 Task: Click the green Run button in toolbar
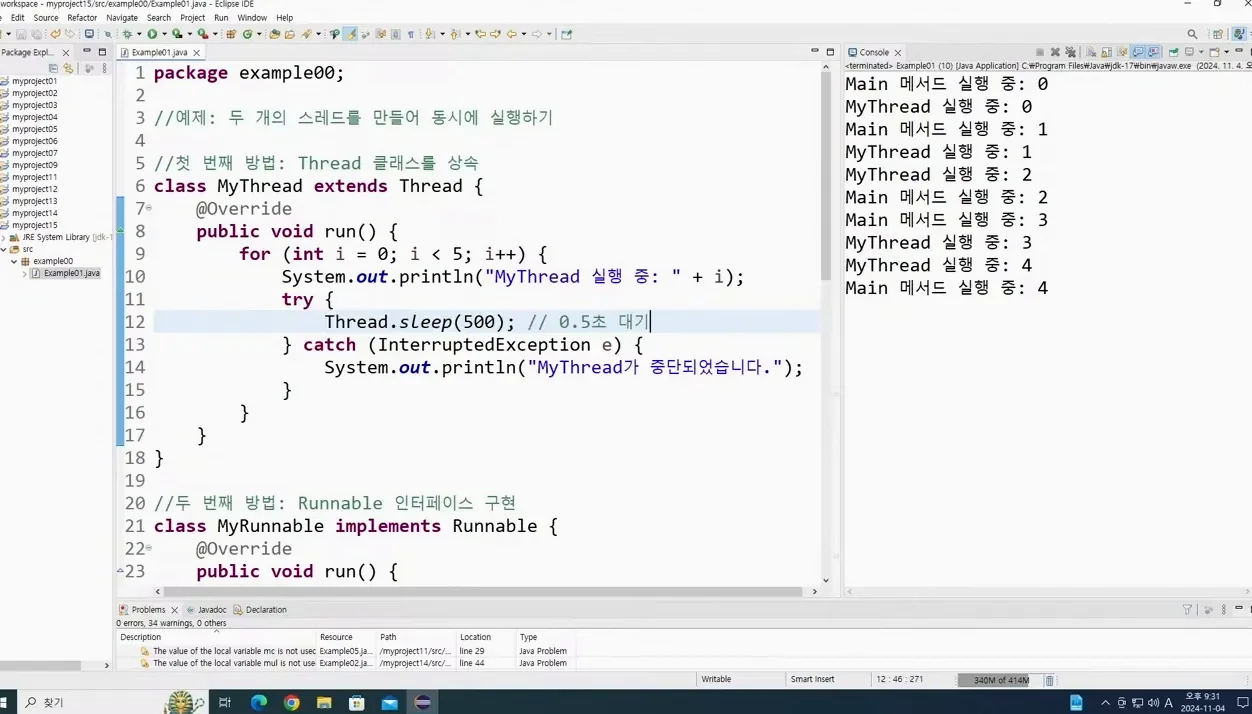[x=152, y=34]
